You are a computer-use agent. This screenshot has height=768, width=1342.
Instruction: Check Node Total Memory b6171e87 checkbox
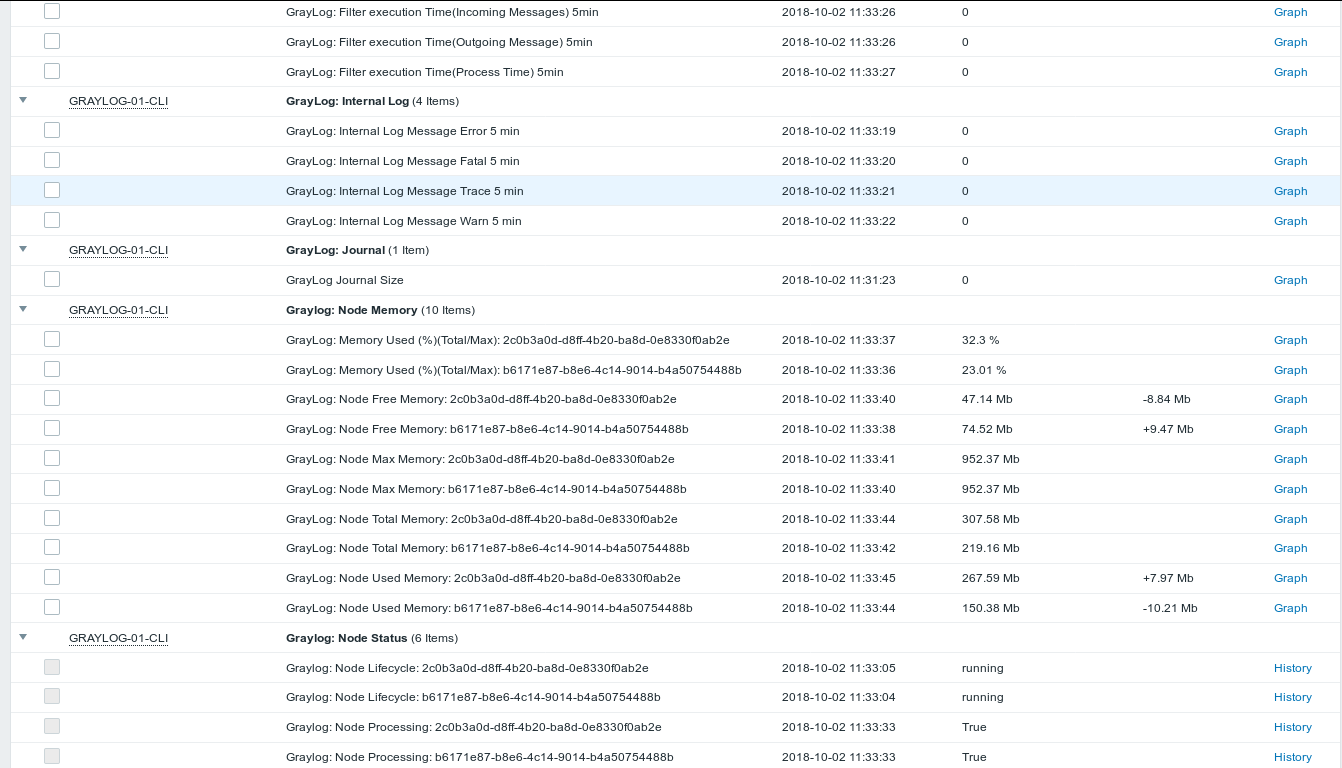pos(52,547)
